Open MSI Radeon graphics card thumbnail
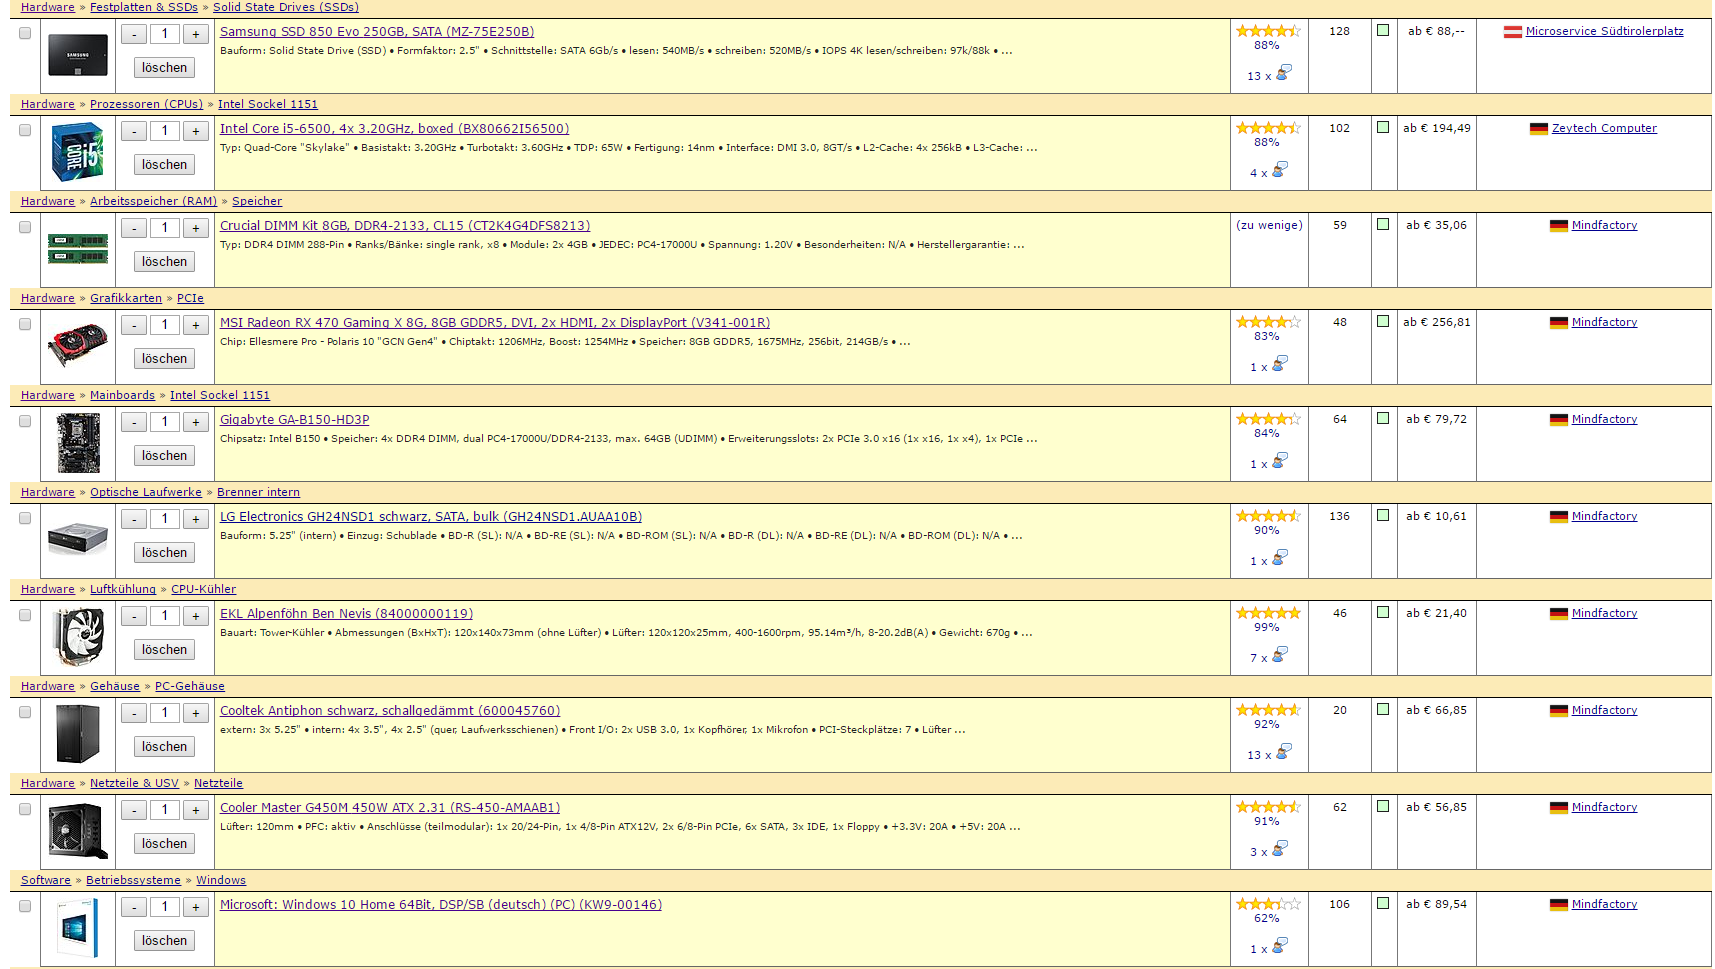 pyautogui.click(x=78, y=344)
